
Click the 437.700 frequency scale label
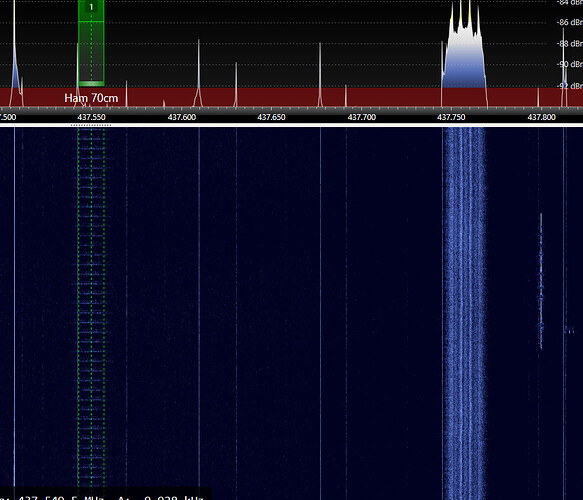(362, 117)
